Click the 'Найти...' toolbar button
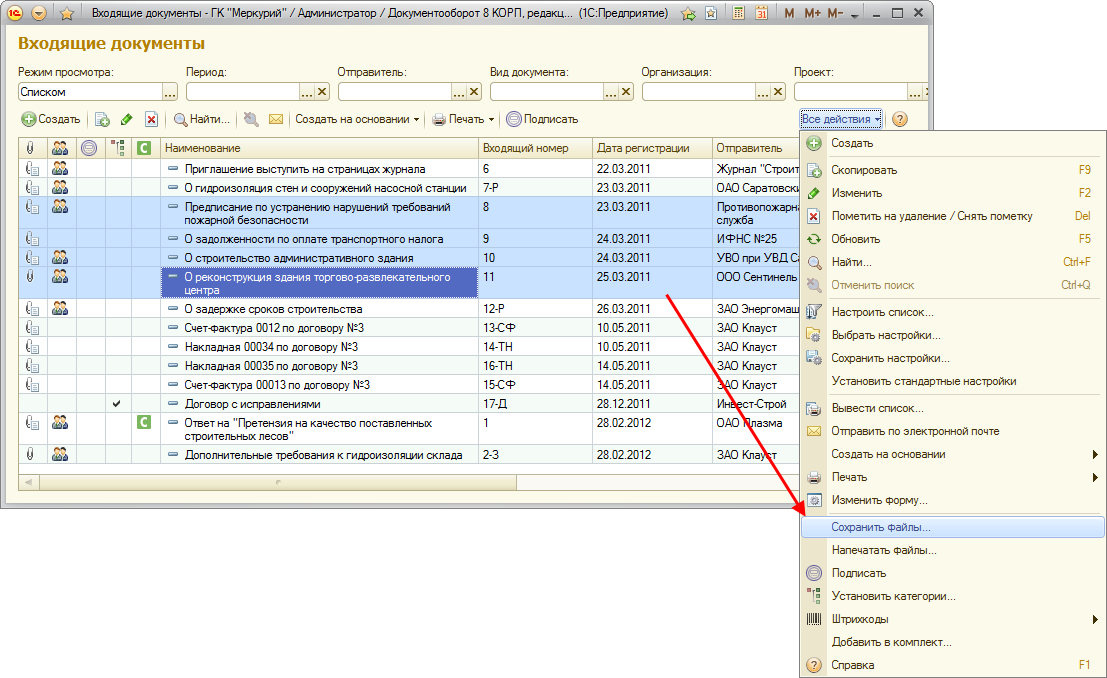Viewport: 1107px width, 678px height. pos(201,119)
